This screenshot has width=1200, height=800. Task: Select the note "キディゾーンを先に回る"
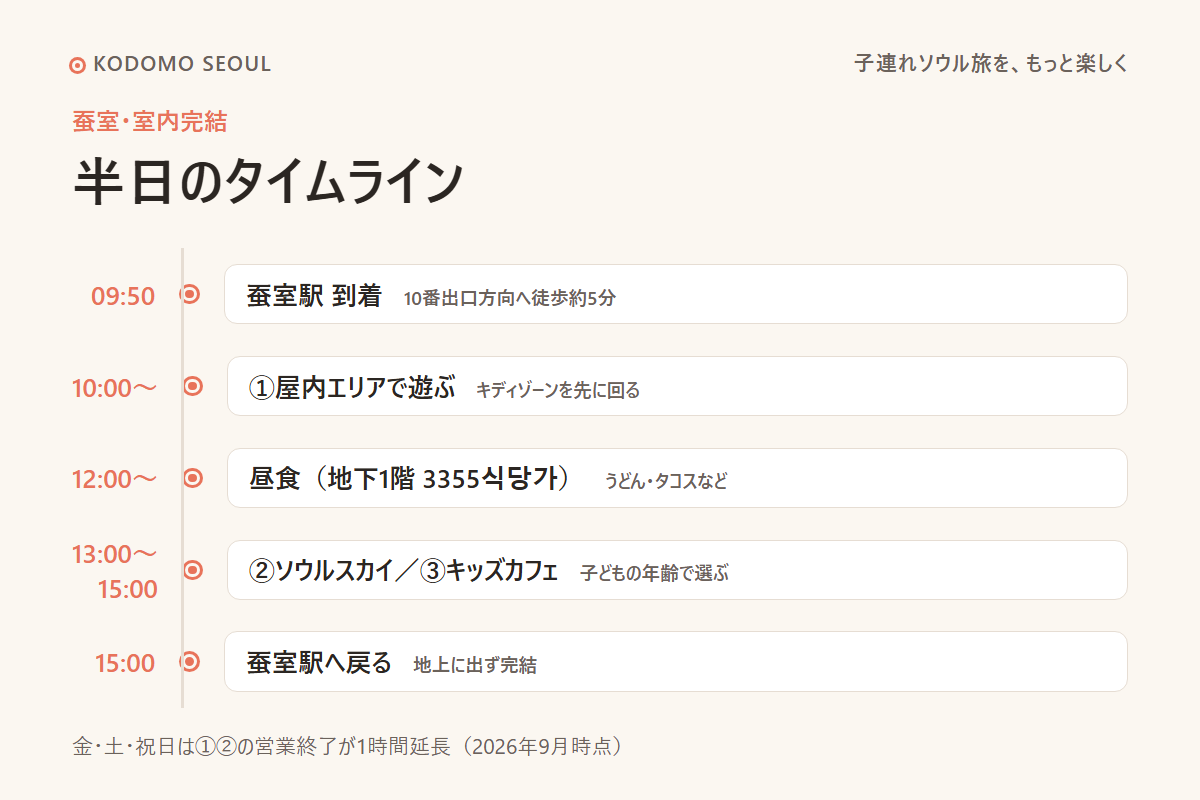coord(558,390)
